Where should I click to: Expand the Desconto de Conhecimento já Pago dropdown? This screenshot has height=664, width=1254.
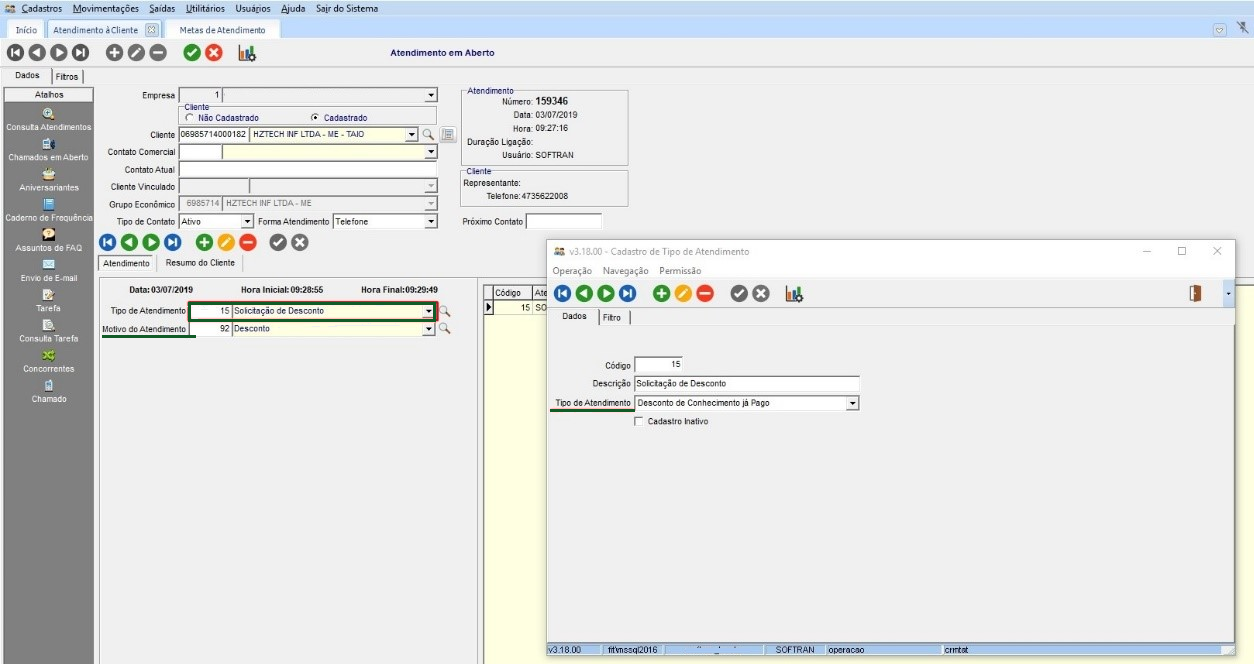coord(852,404)
